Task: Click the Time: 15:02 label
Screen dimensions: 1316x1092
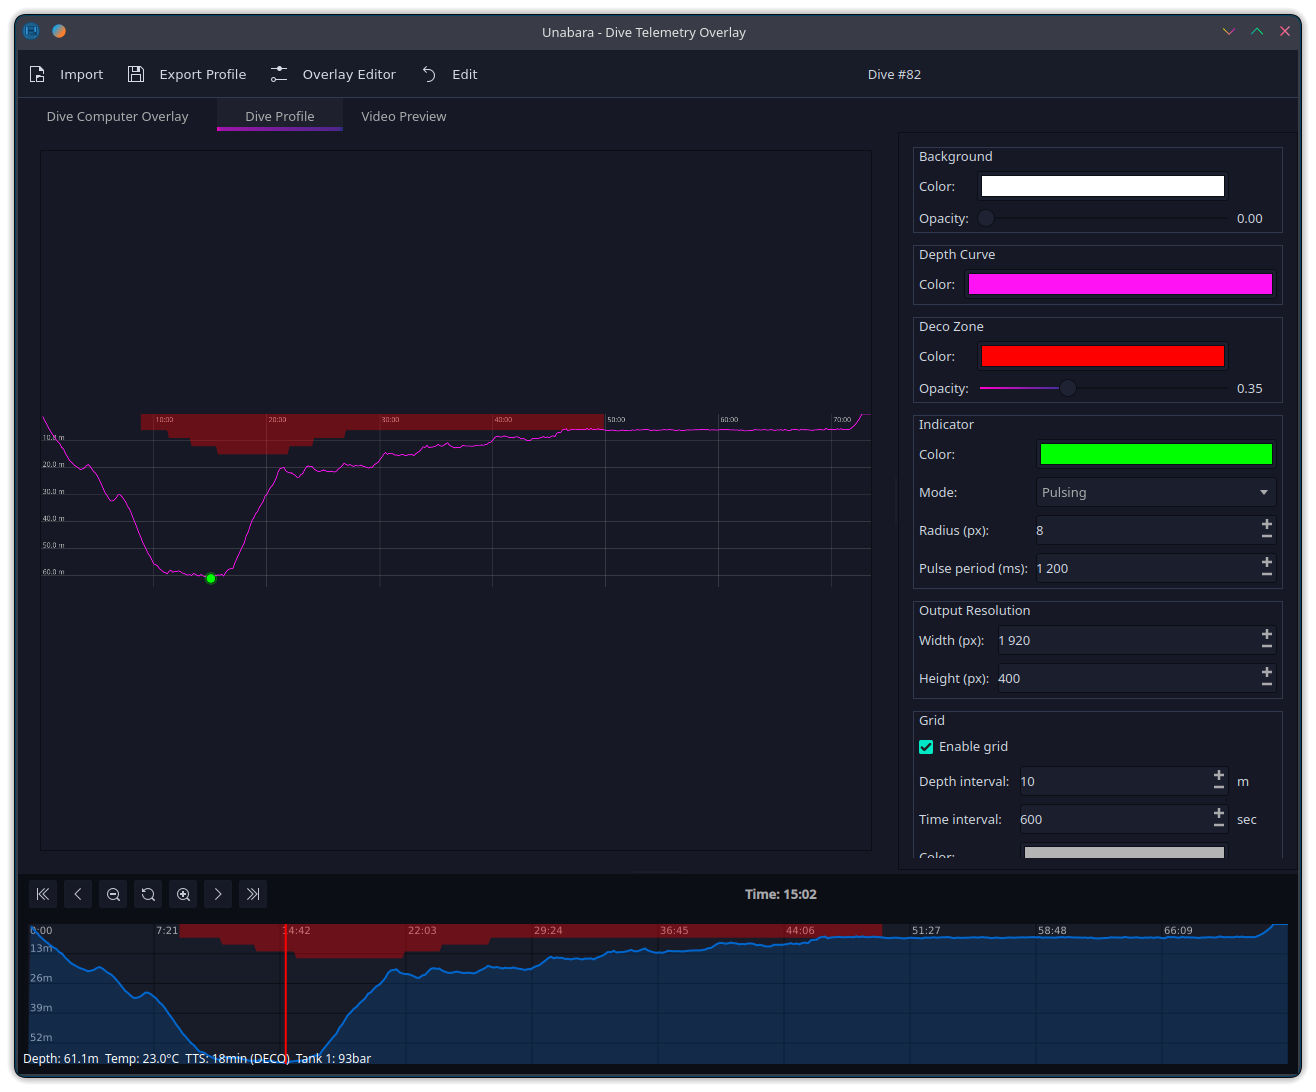Action: (781, 894)
